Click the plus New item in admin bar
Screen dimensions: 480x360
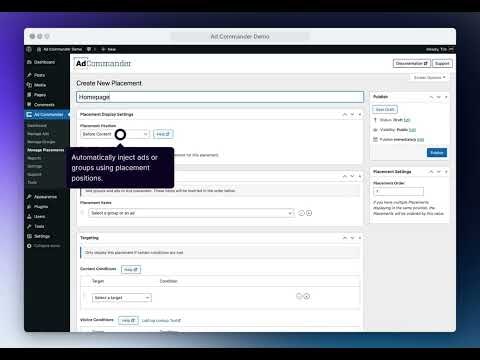pyautogui.click(x=109, y=49)
